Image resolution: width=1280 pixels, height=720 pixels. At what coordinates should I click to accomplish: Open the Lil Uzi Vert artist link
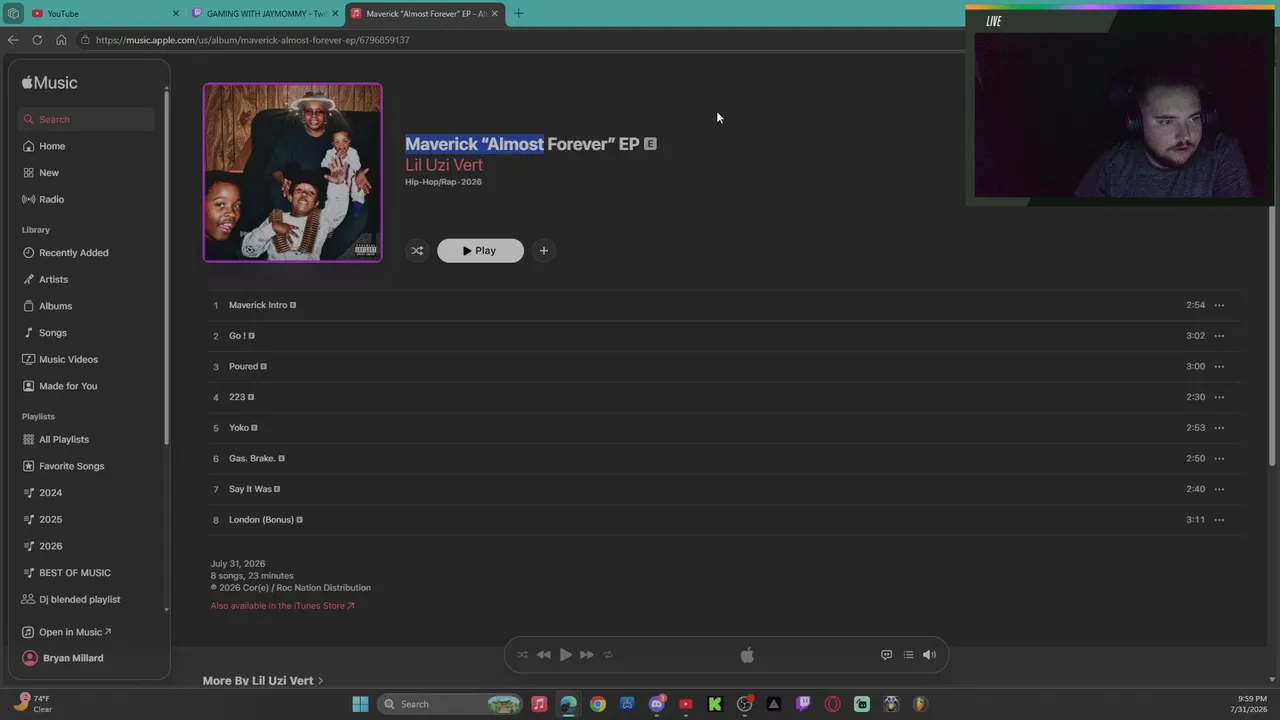[x=444, y=165]
